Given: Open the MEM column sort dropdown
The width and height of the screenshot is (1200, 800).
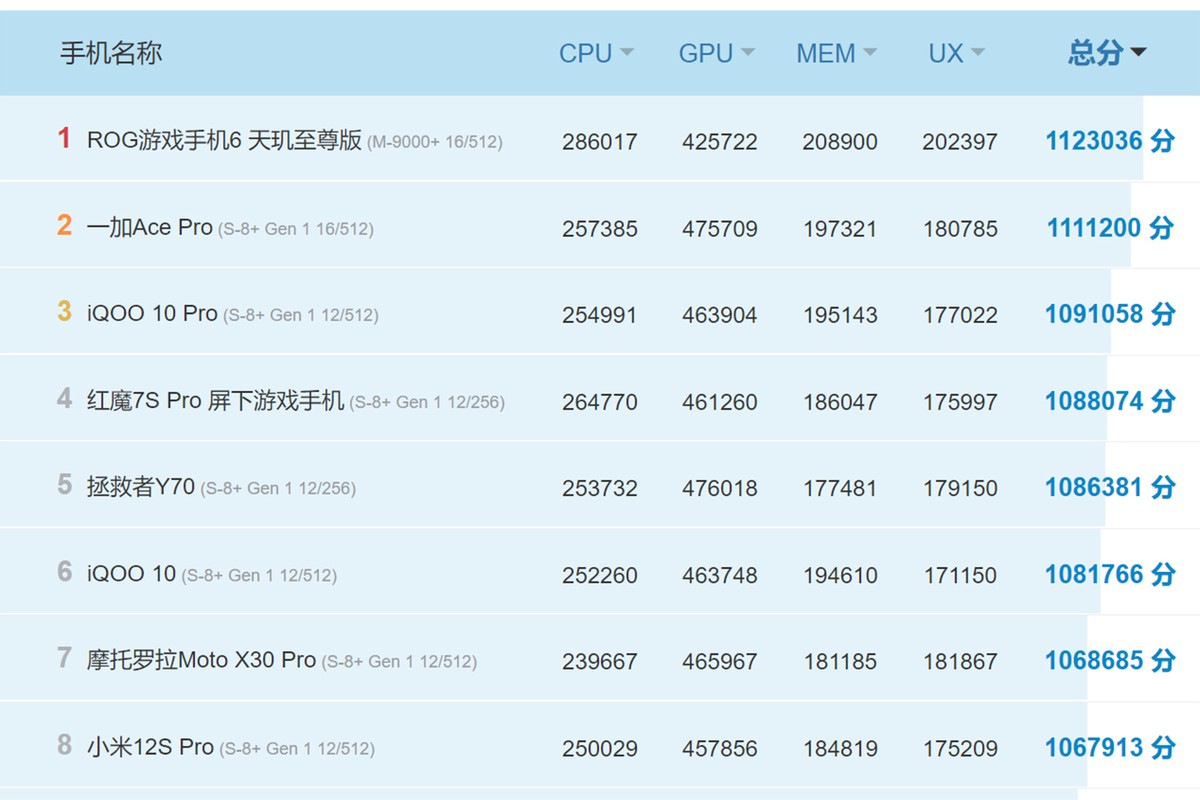Looking at the screenshot, I should point(869,53).
